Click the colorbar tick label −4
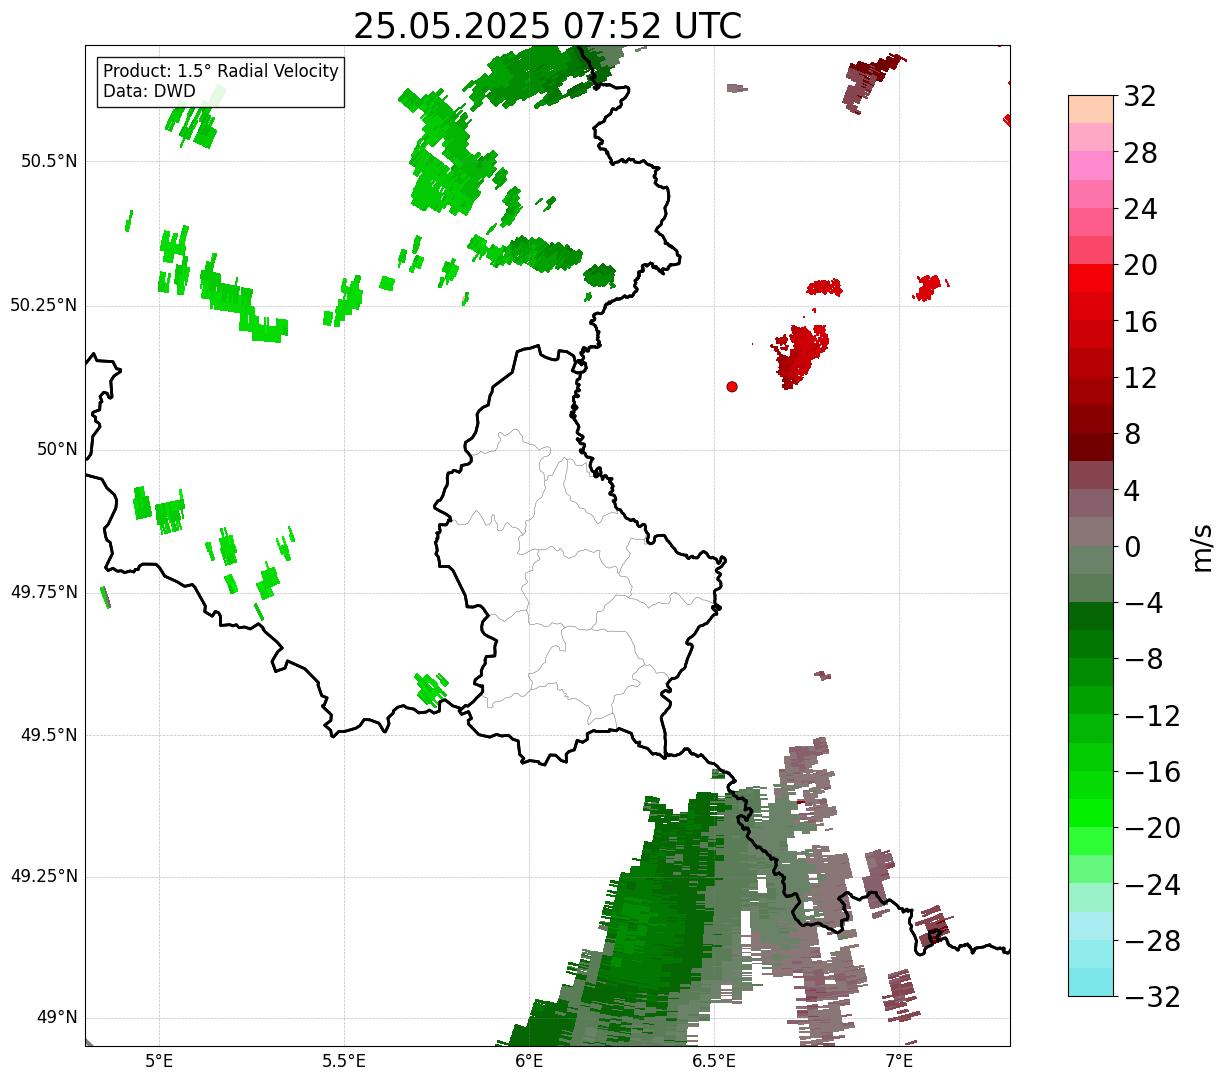Image resolution: width=1225 pixels, height=1081 pixels. pos(1144,603)
